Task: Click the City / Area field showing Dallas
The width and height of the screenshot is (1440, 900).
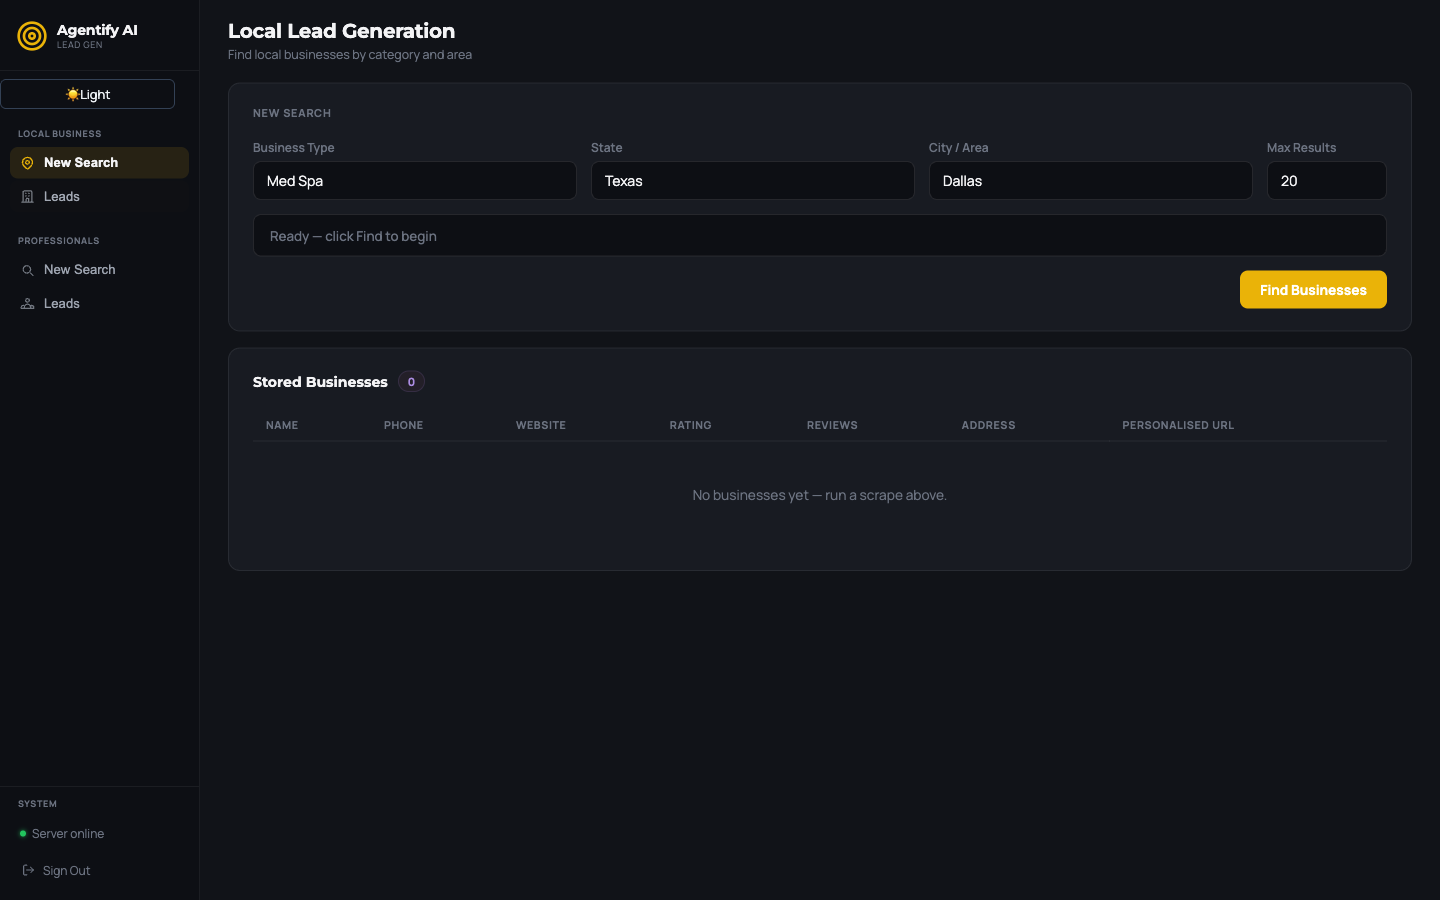Action: click(x=1090, y=180)
